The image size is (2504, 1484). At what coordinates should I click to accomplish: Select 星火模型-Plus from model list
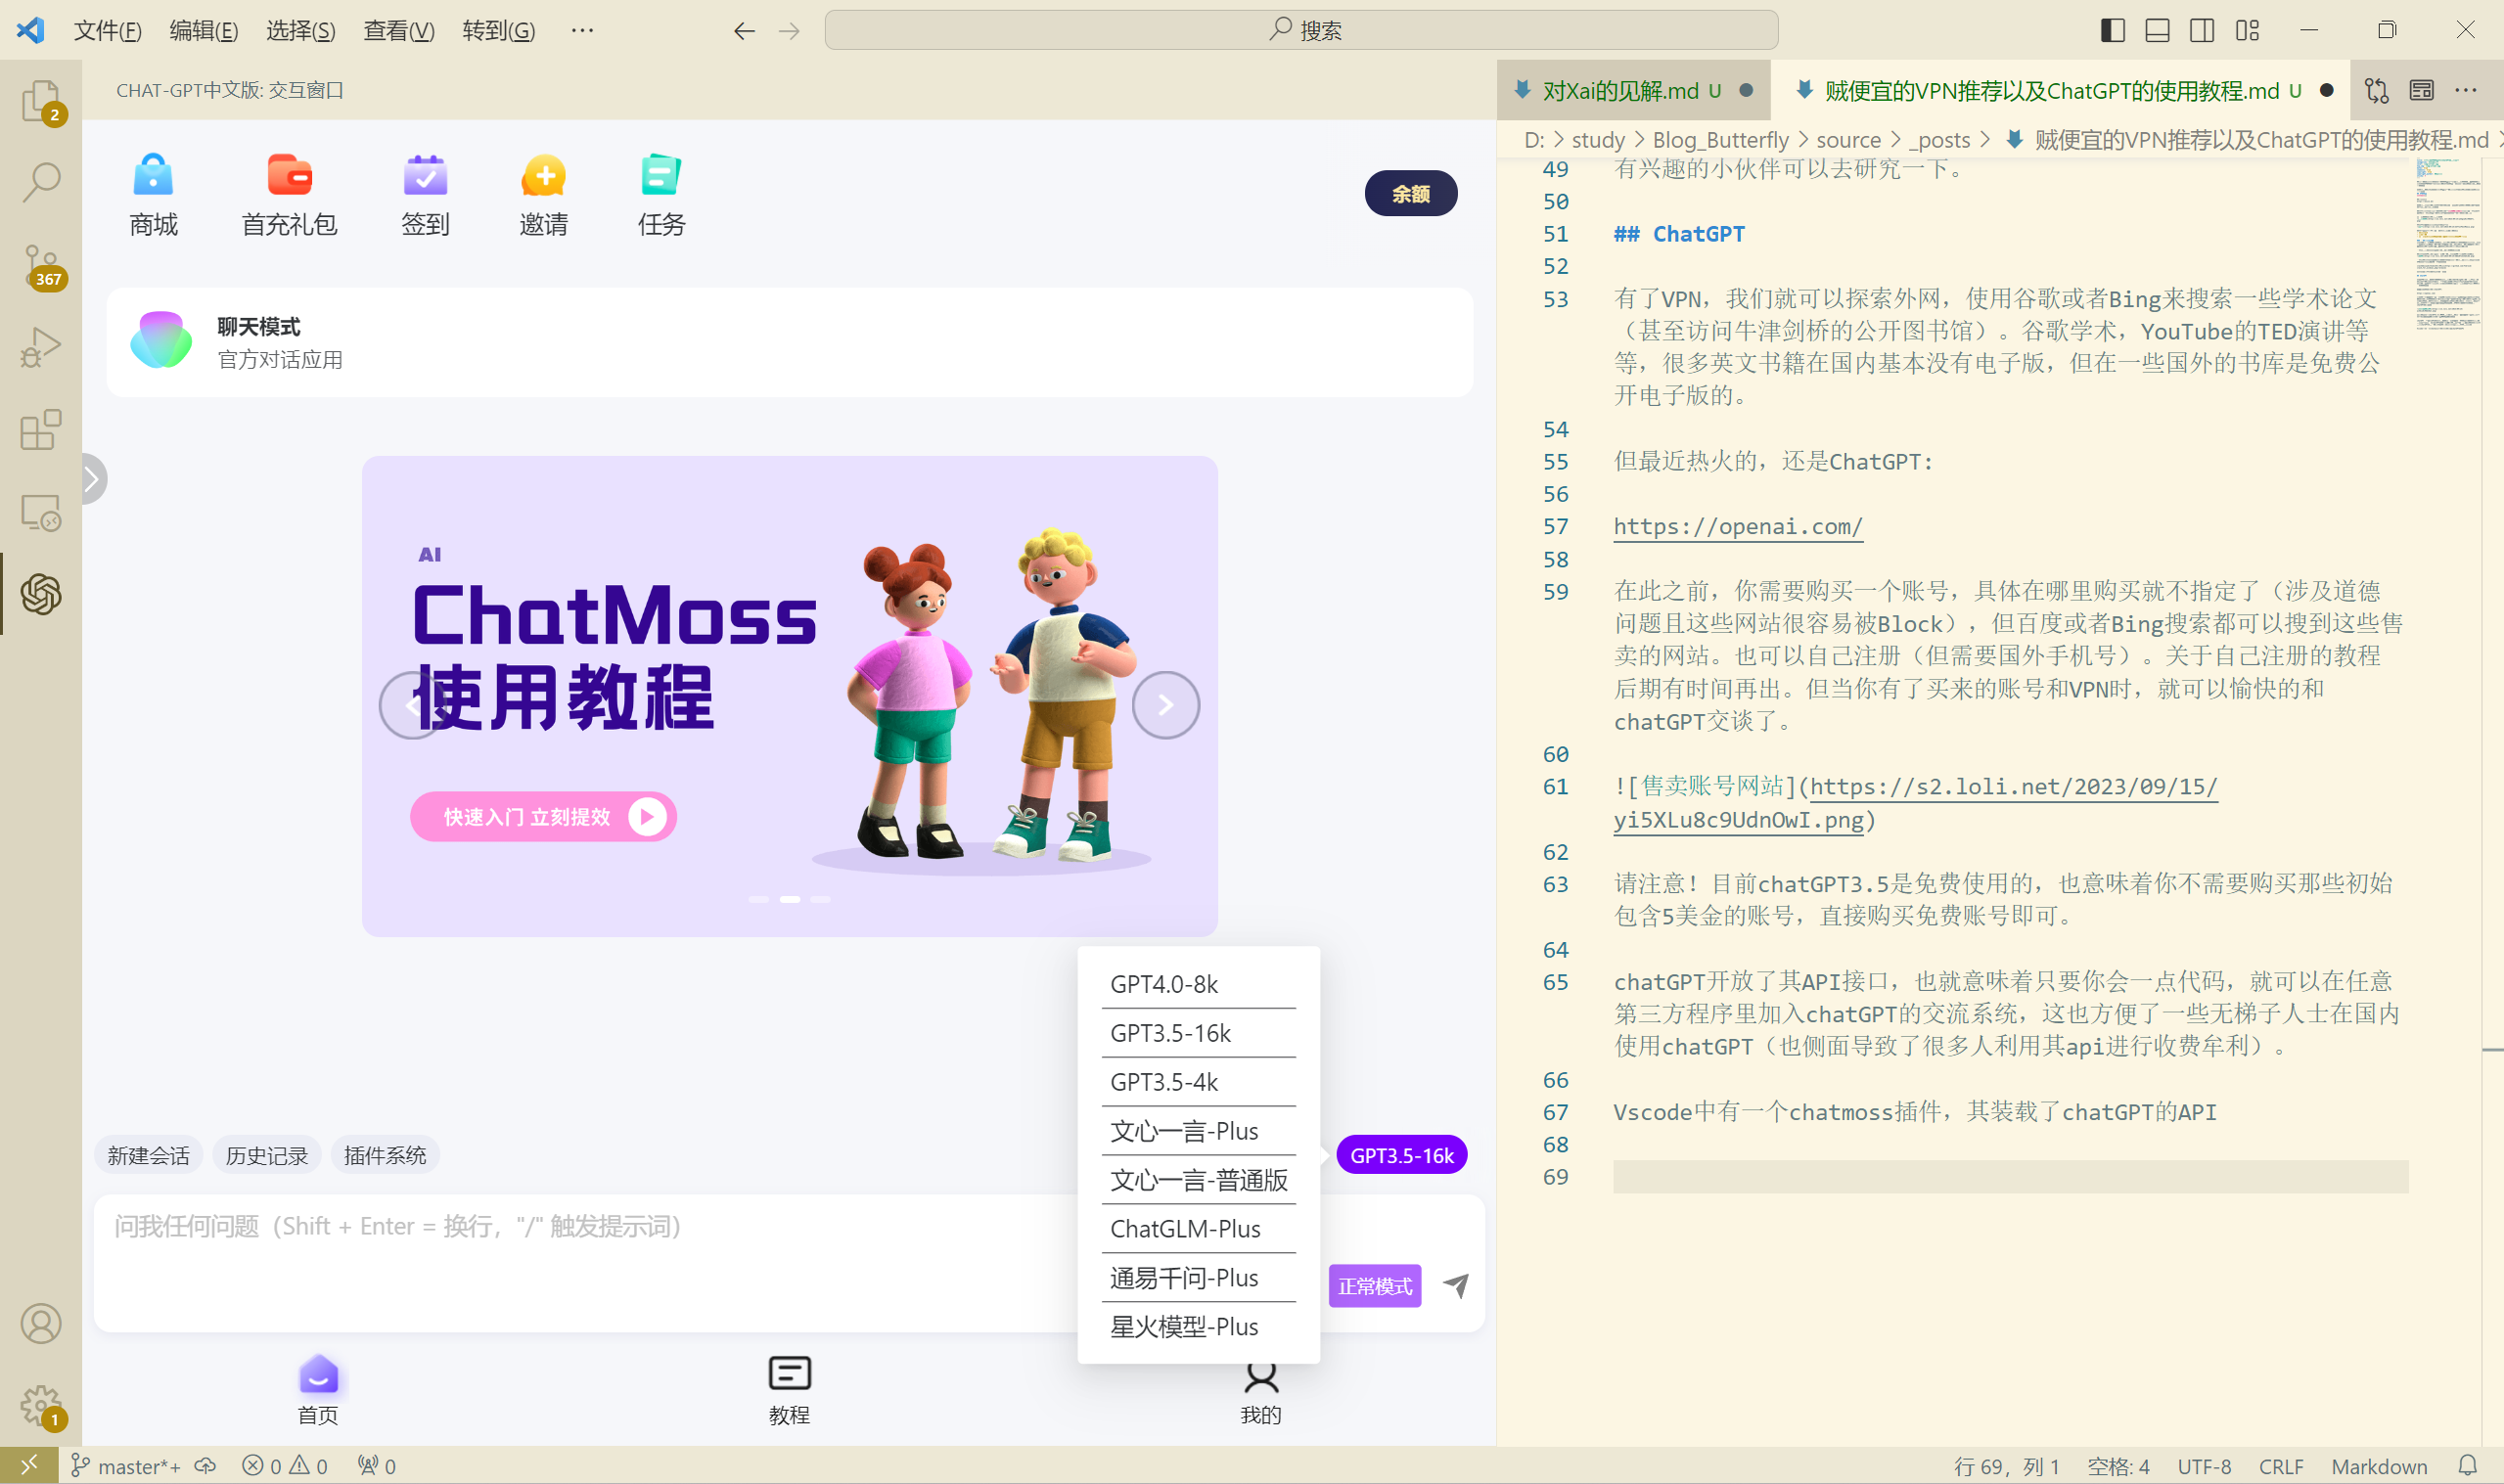1198,1327
